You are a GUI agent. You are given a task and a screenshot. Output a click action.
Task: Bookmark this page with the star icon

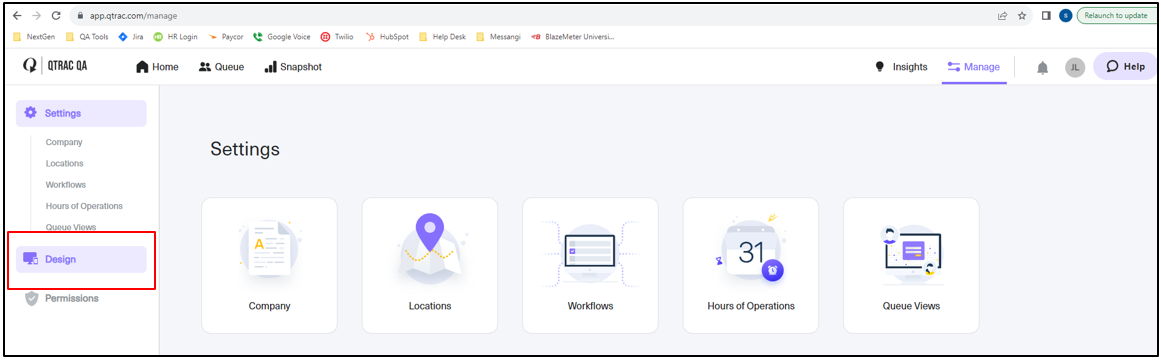coord(1022,16)
